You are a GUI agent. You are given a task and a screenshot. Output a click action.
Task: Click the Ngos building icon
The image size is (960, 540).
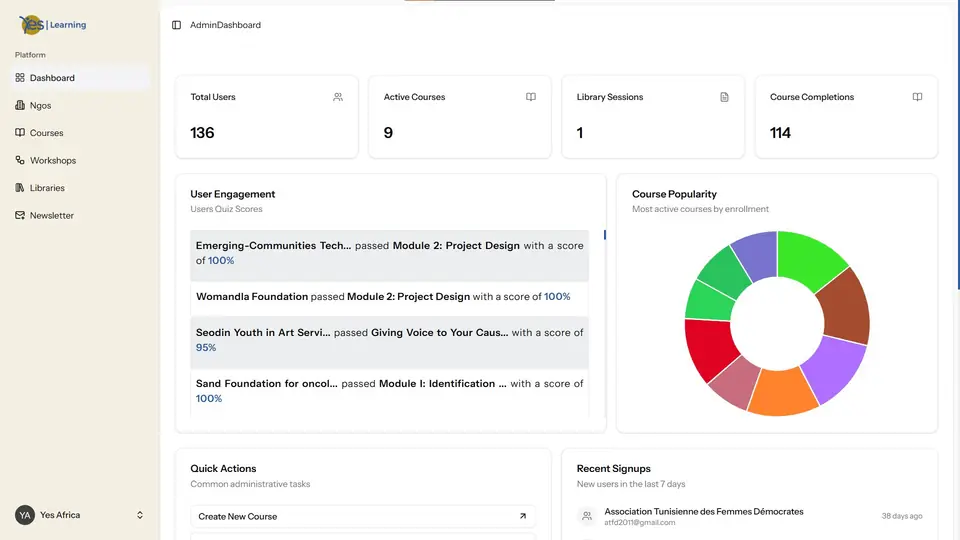pyautogui.click(x=20, y=105)
